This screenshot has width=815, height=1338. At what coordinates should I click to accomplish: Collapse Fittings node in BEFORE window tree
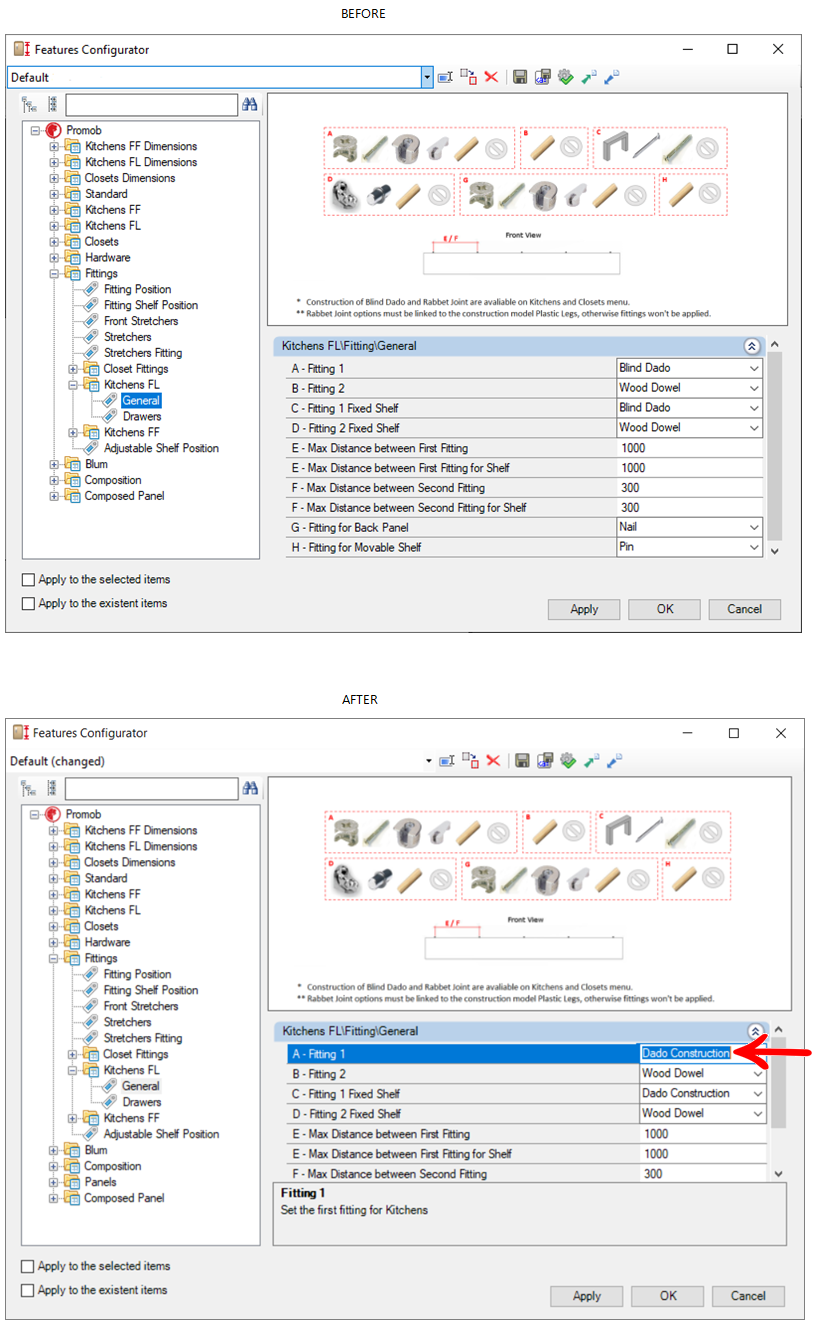pos(55,273)
